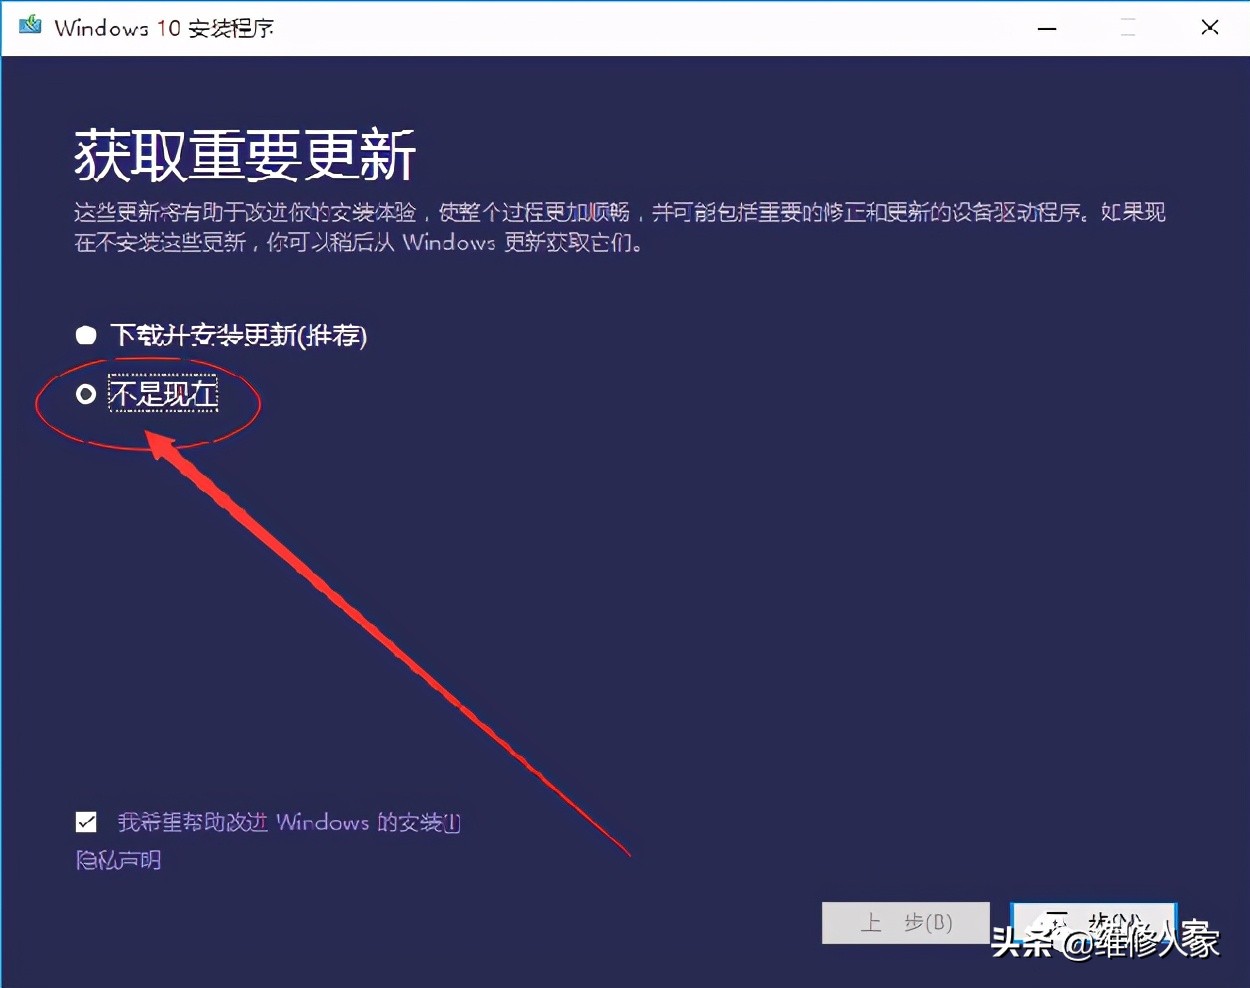
Task: Click the update description paragraph text
Action: pyautogui.click(x=600, y=226)
